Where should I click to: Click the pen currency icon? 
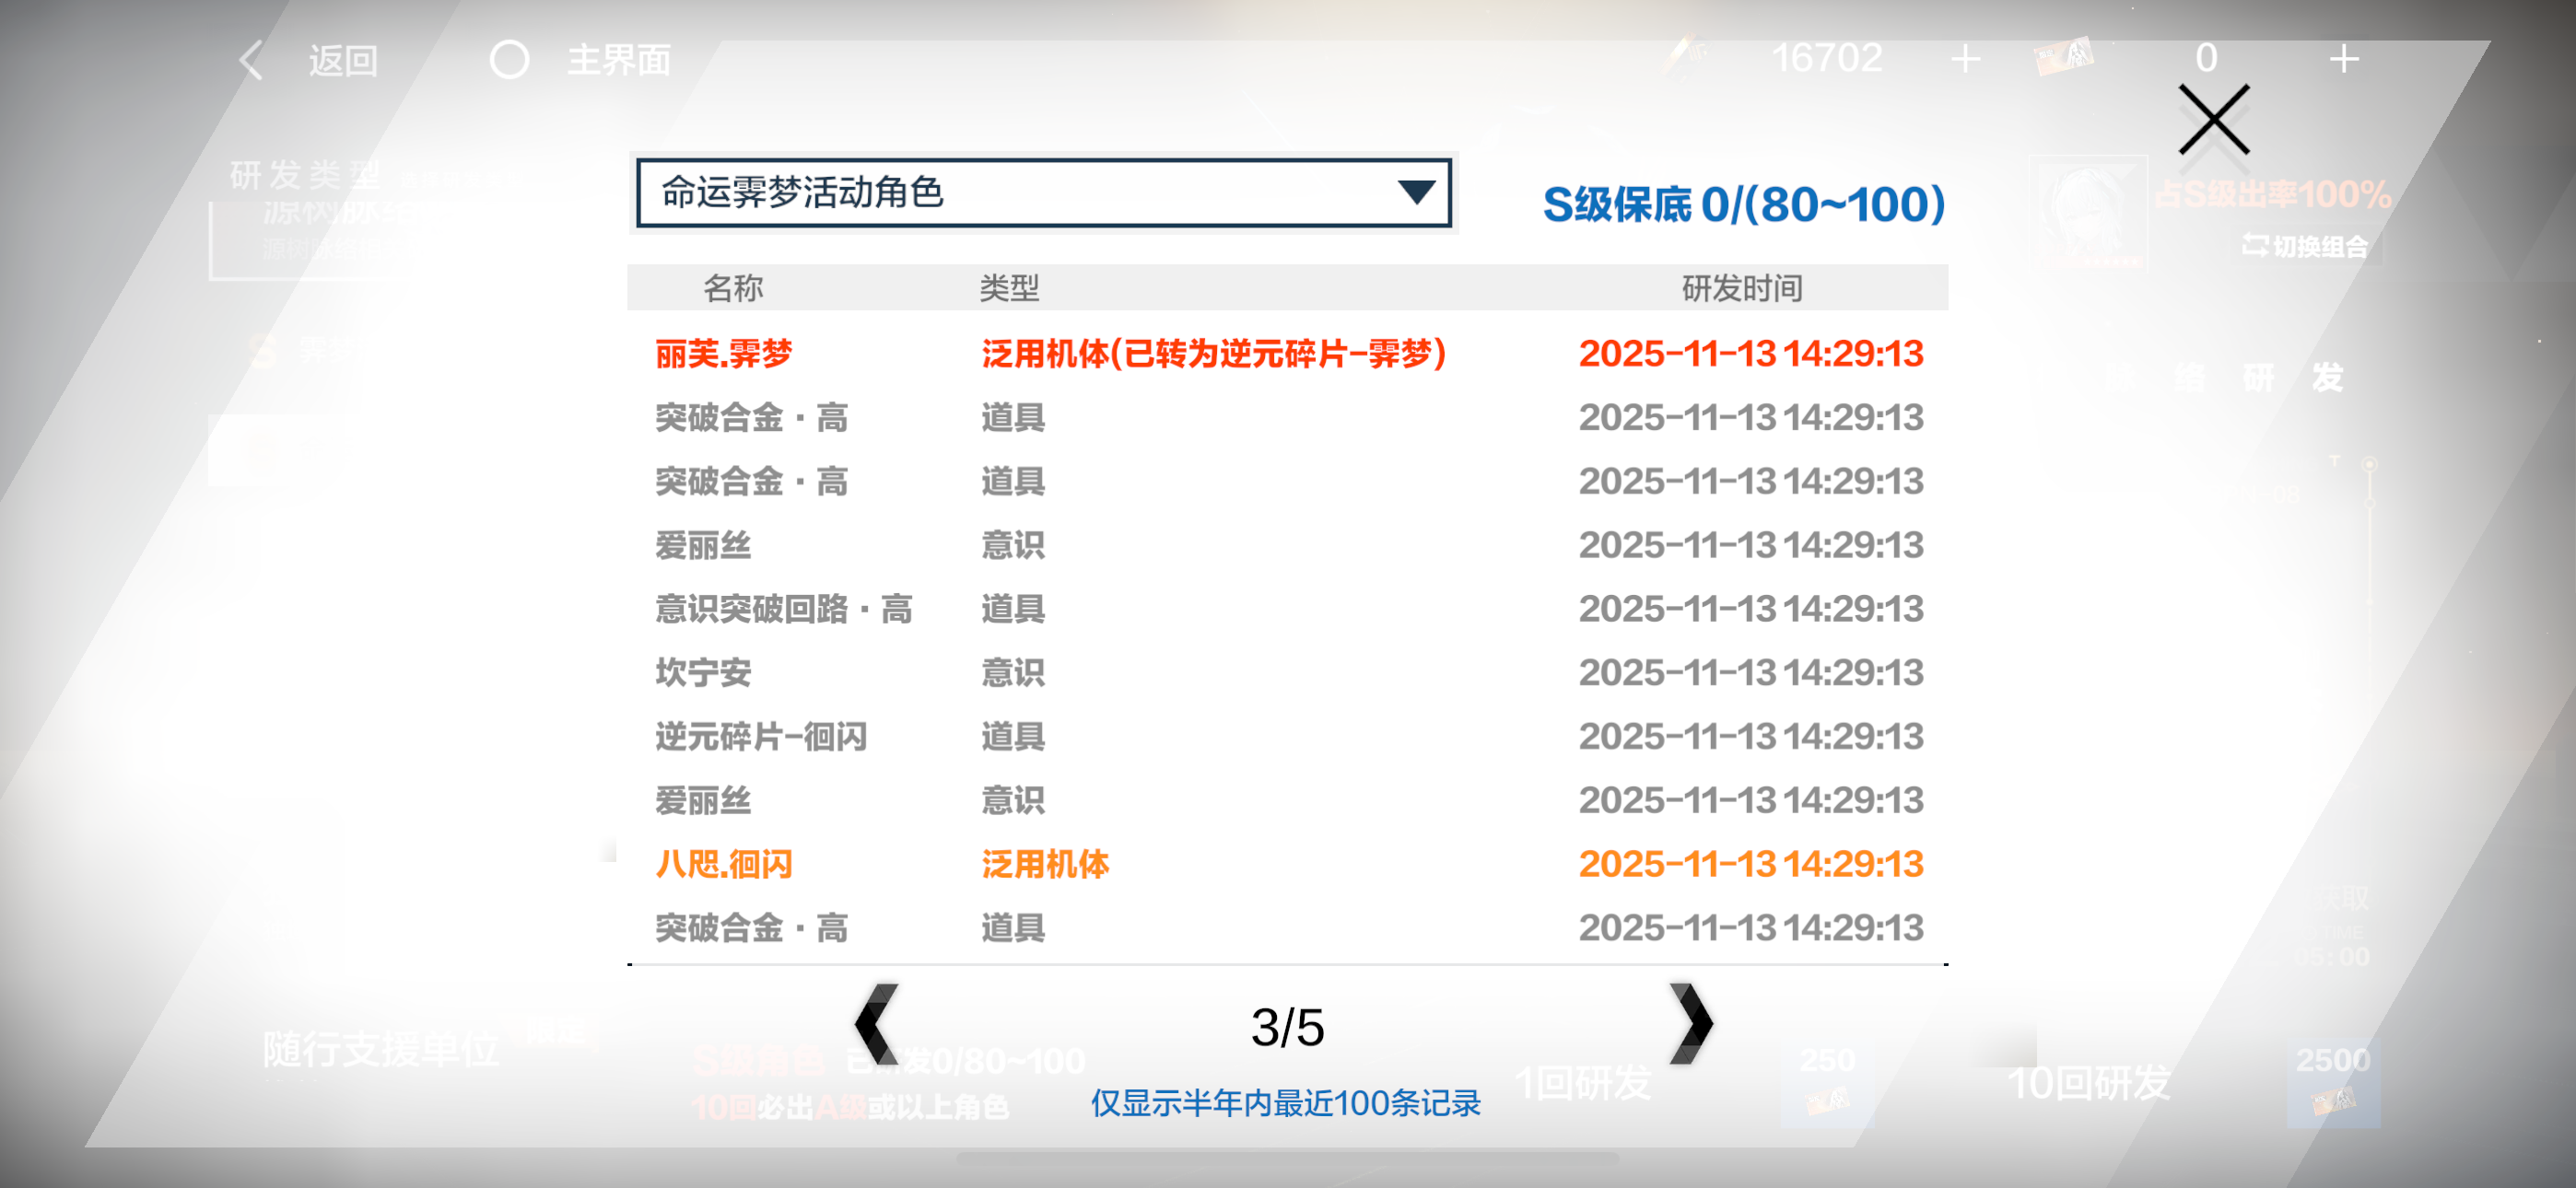[x=1685, y=55]
